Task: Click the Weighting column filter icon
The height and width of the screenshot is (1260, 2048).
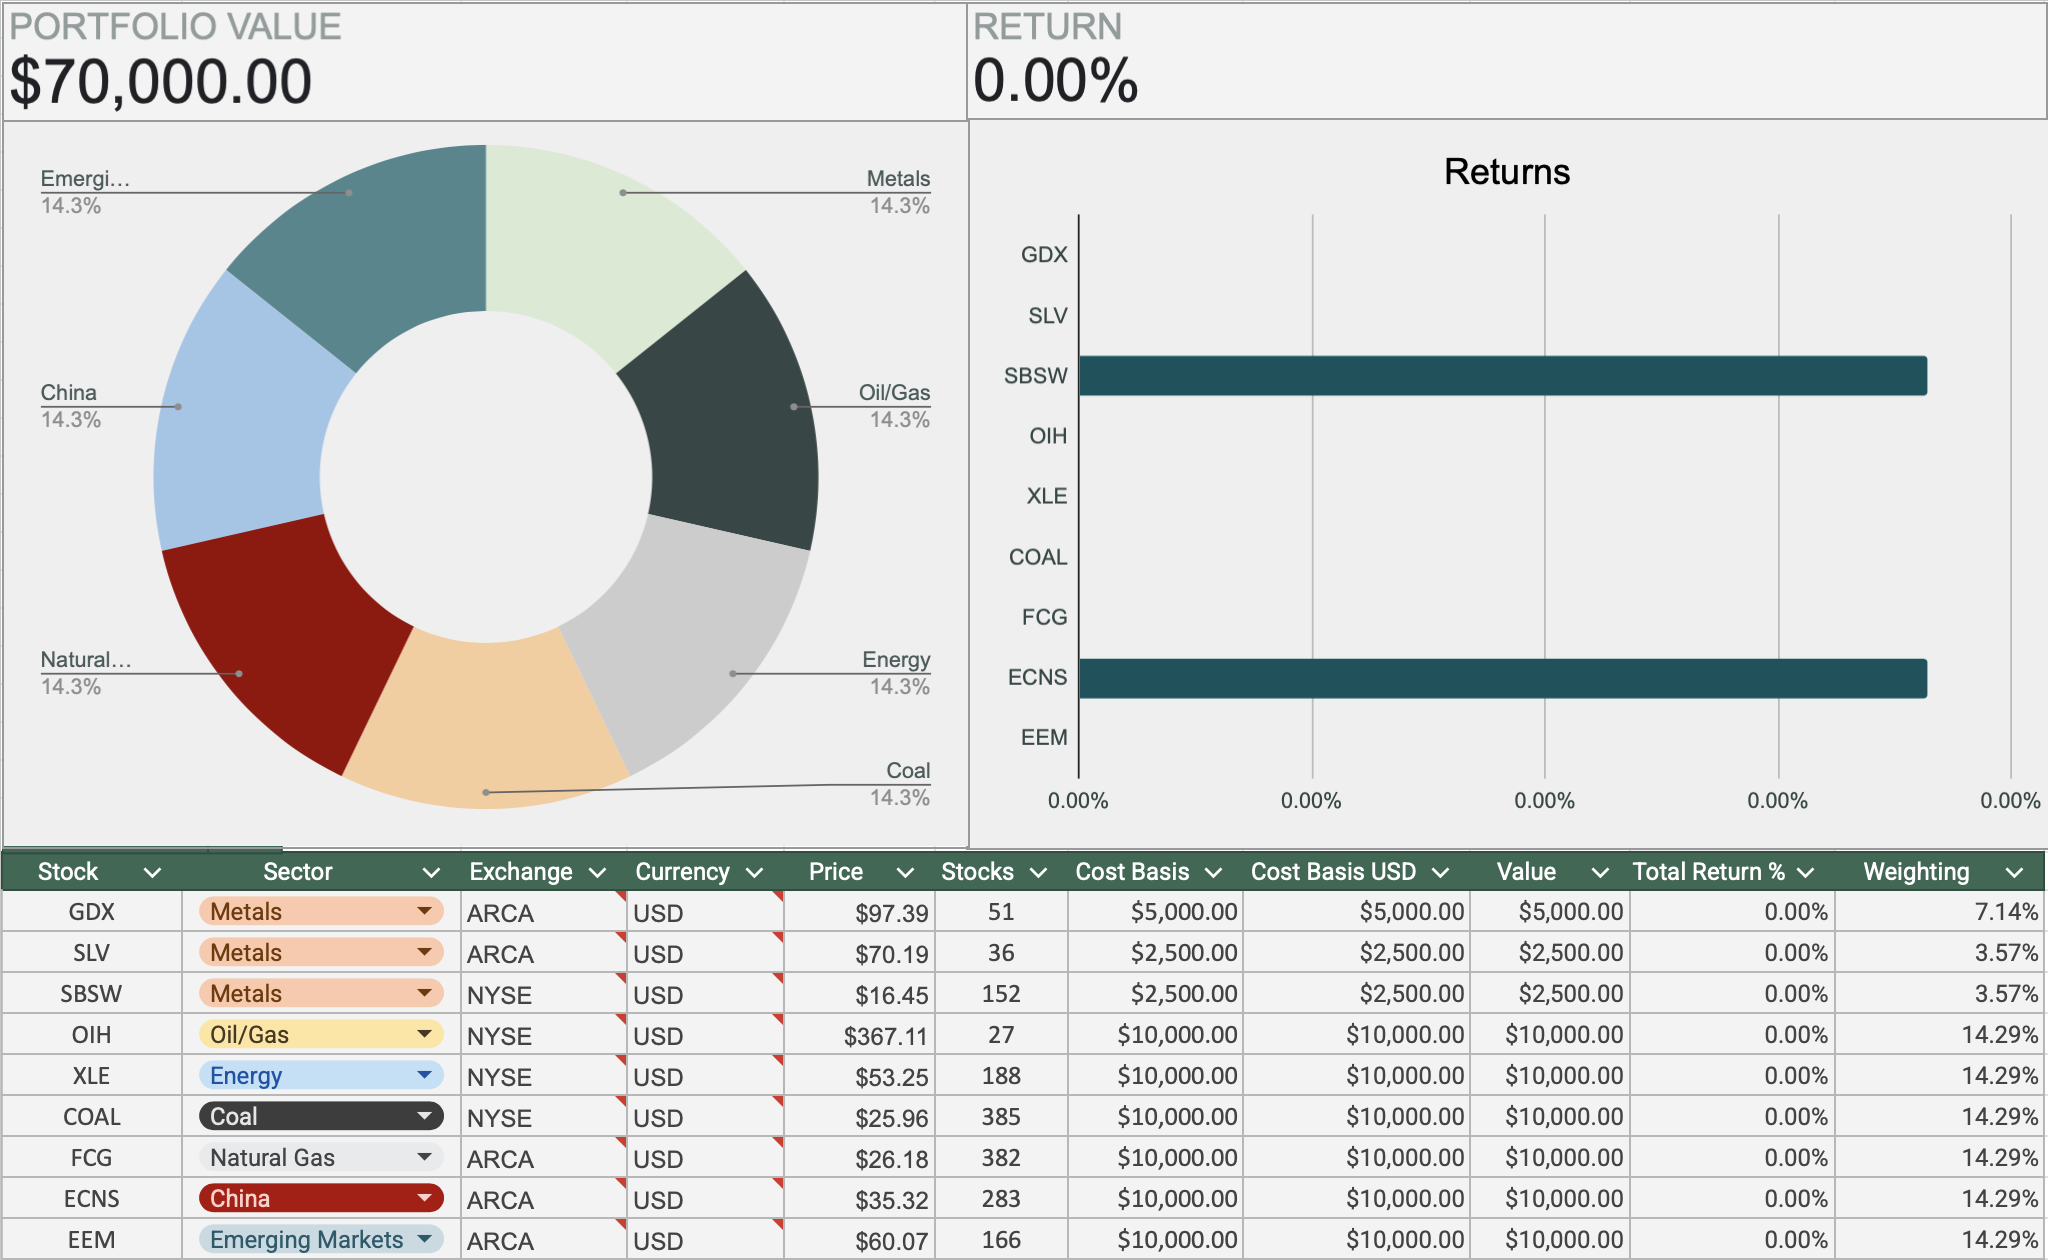Action: [x=2014, y=873]
